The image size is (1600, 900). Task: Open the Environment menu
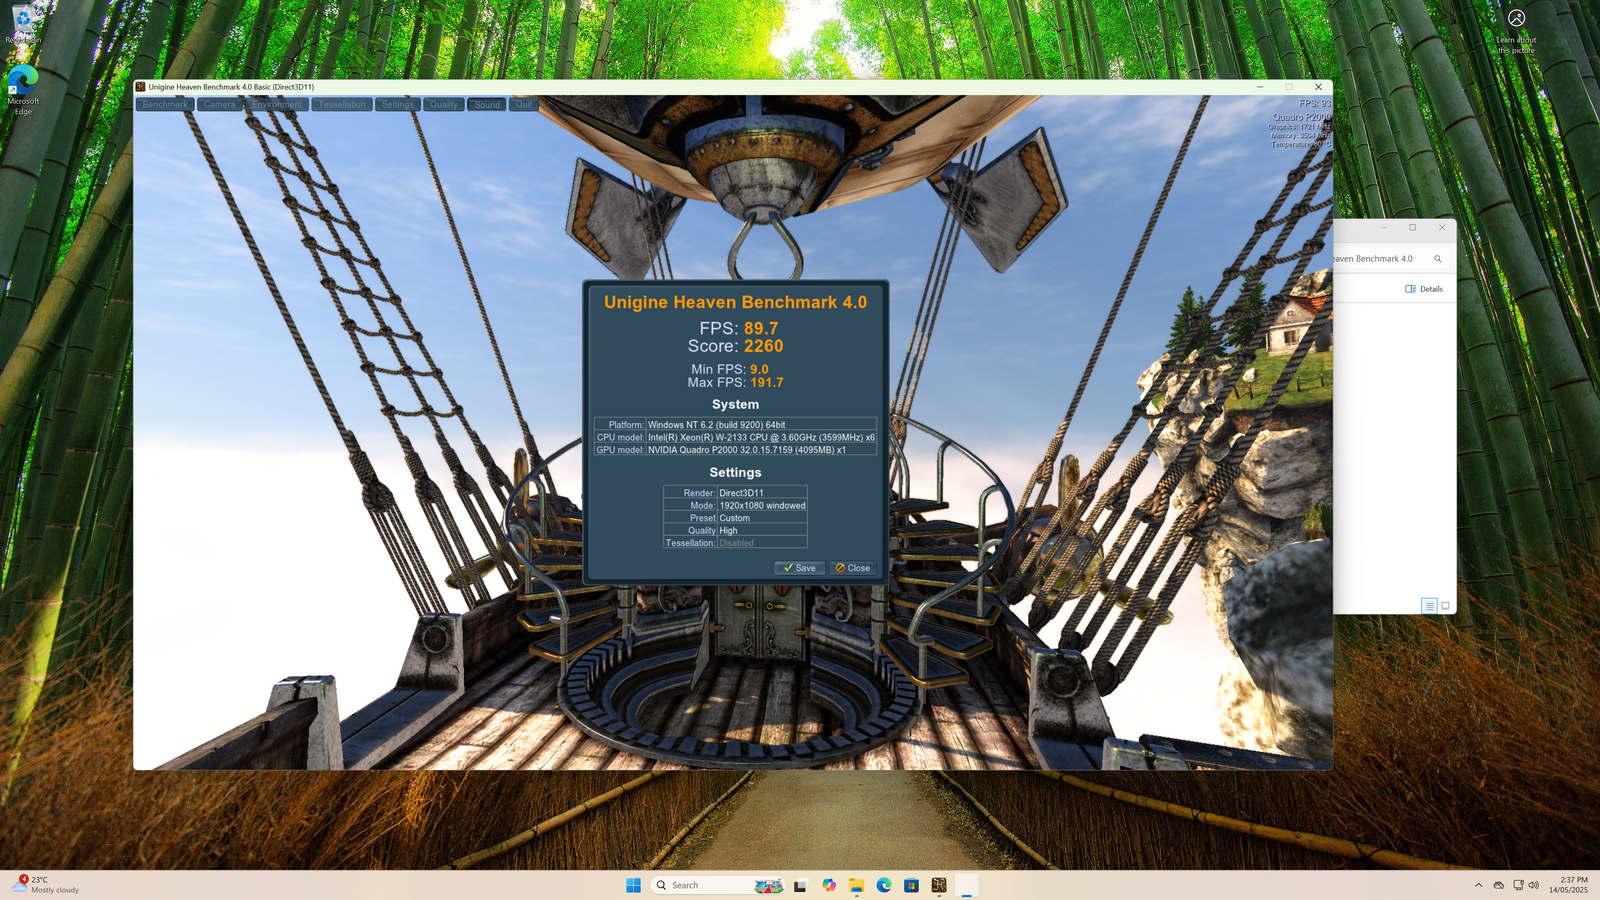[x=277, y=104]
